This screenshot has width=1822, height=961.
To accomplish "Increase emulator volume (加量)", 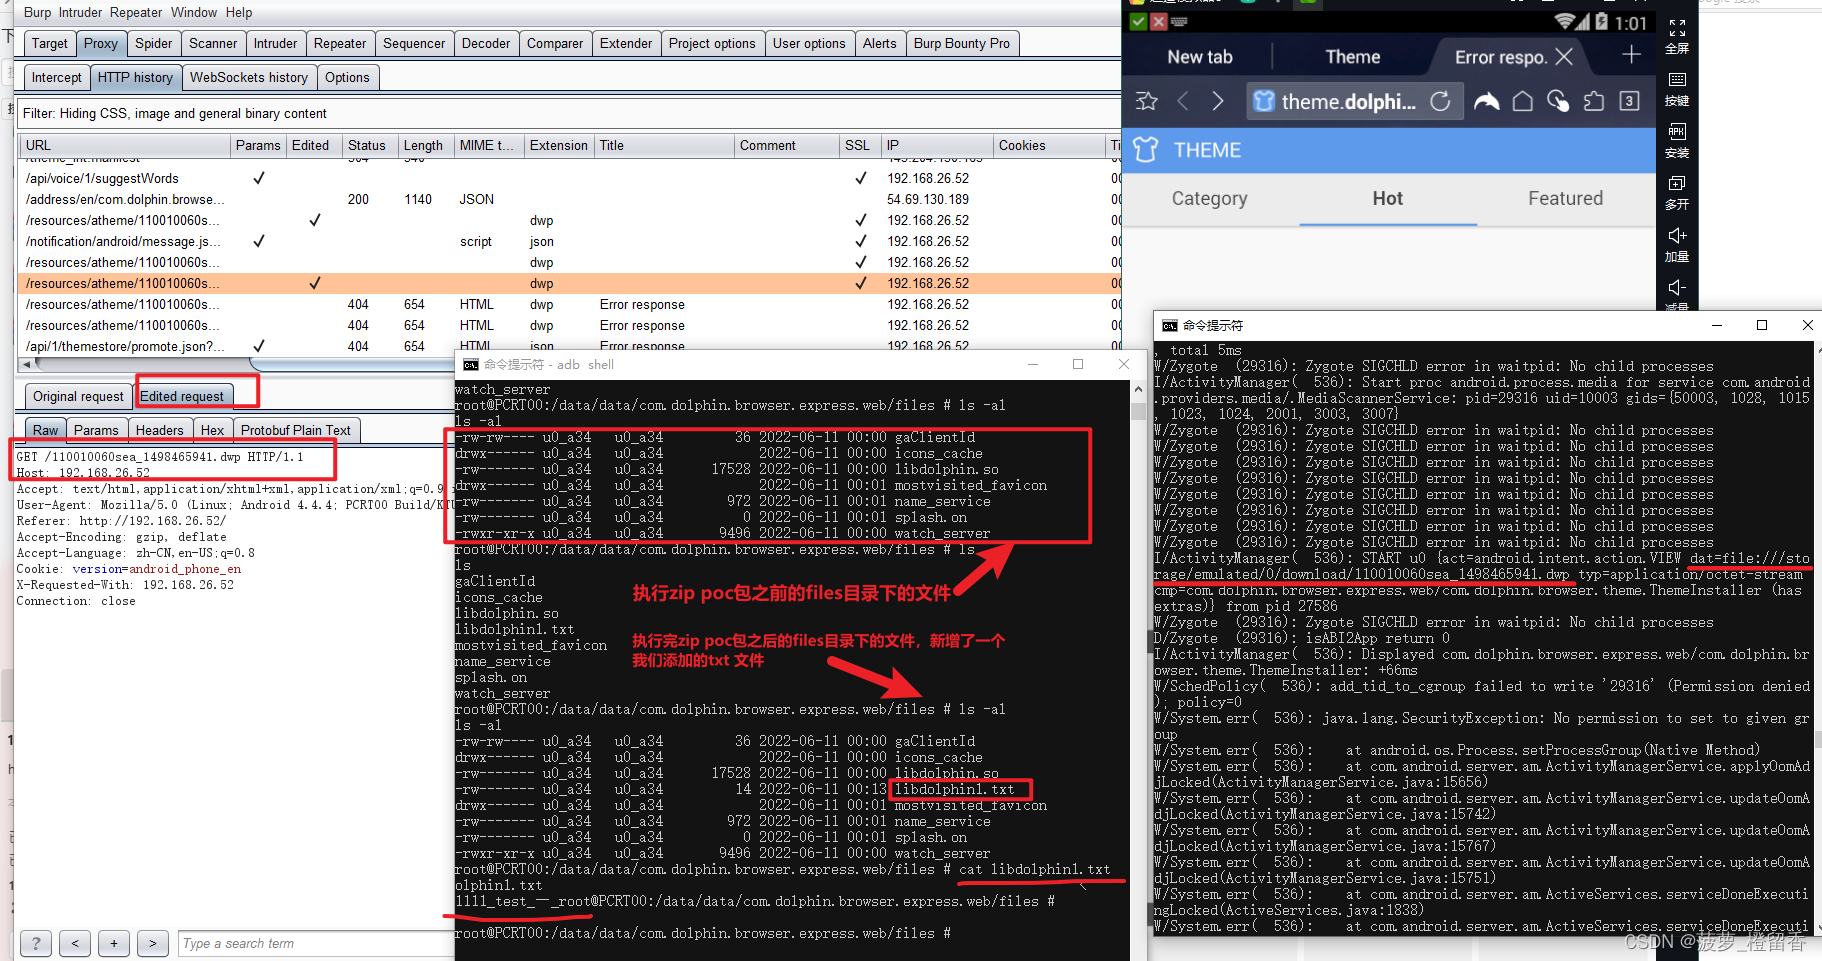I will pyautogui.click(x=1677, y=245).
